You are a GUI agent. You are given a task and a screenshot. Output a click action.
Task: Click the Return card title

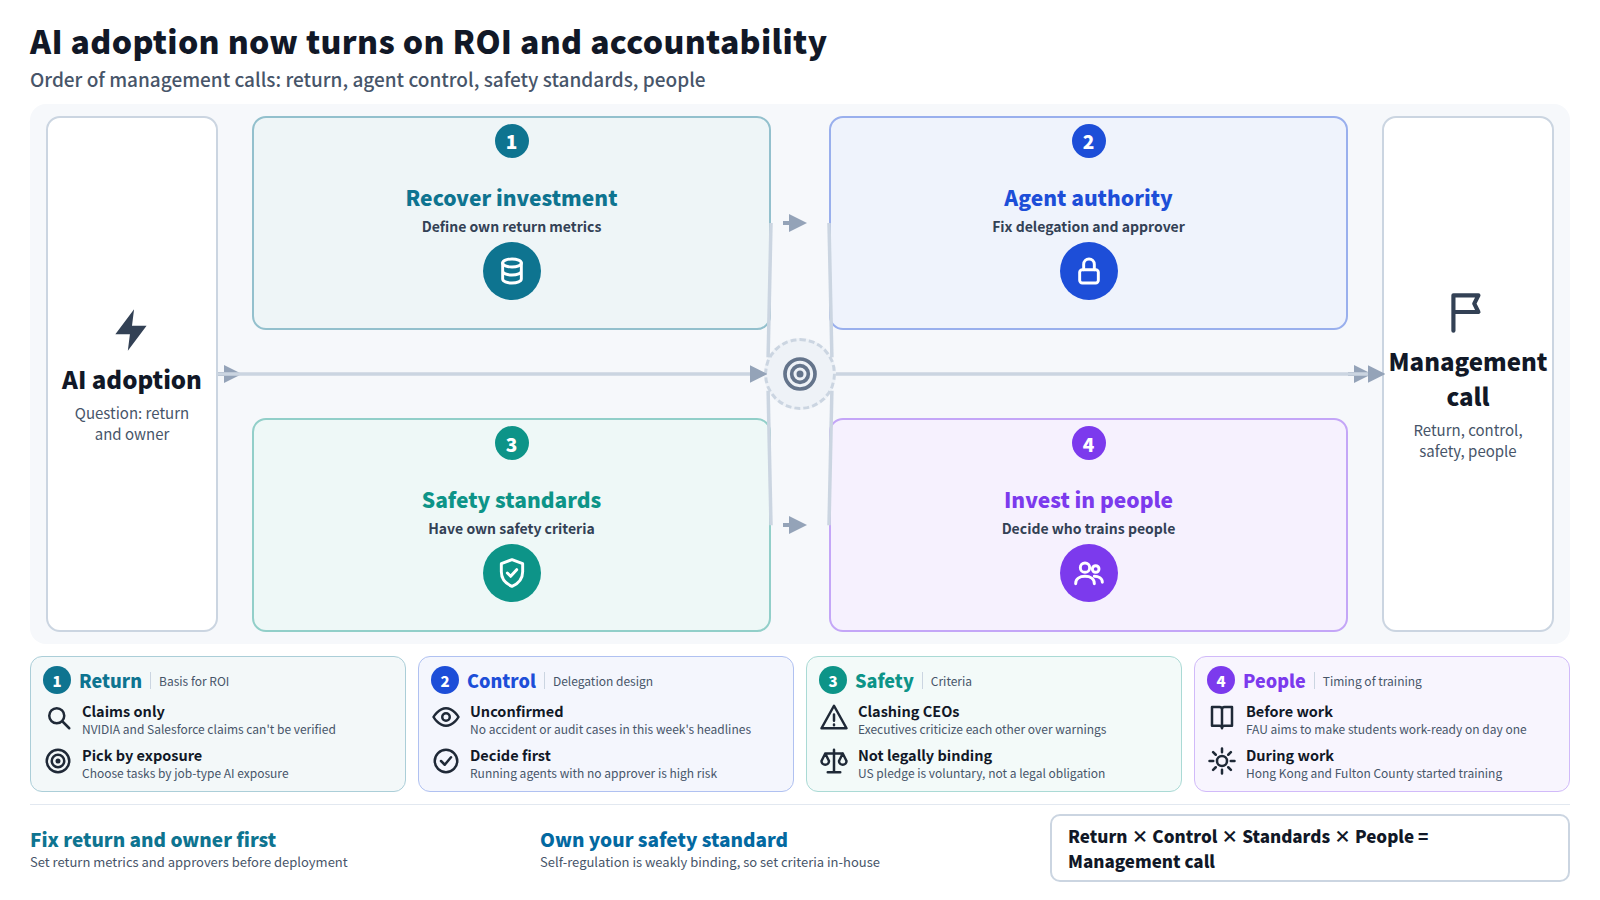(x=110, y=681)
